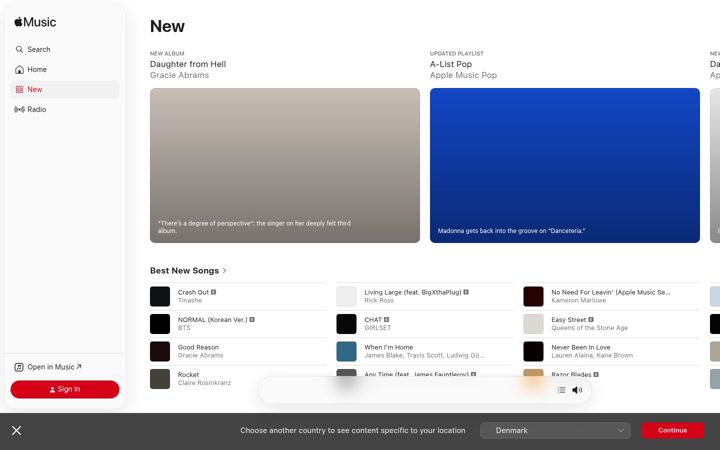Viewport: 720px width, 450px height.
Task: Select New in the sidebar
Action: coord(65,90)
